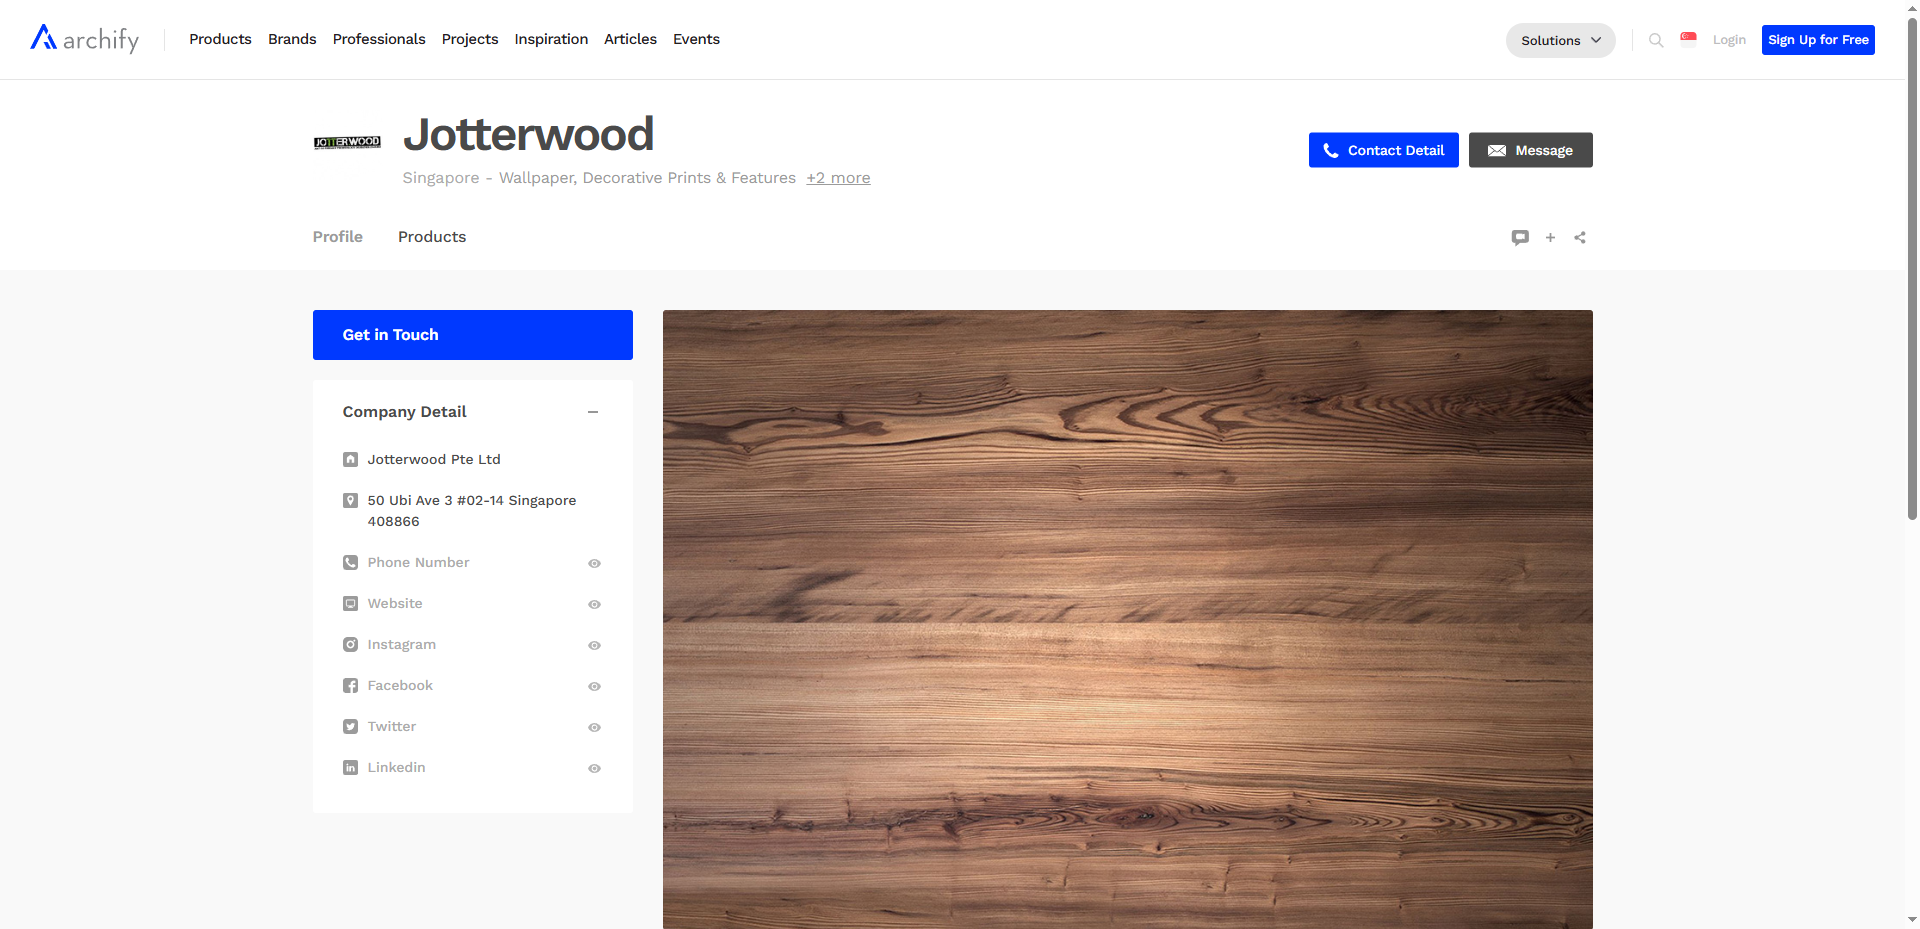Screen dimensions: 1920x929
Task: Click the Contact Detail button
Action: (x=1383, y=150)
